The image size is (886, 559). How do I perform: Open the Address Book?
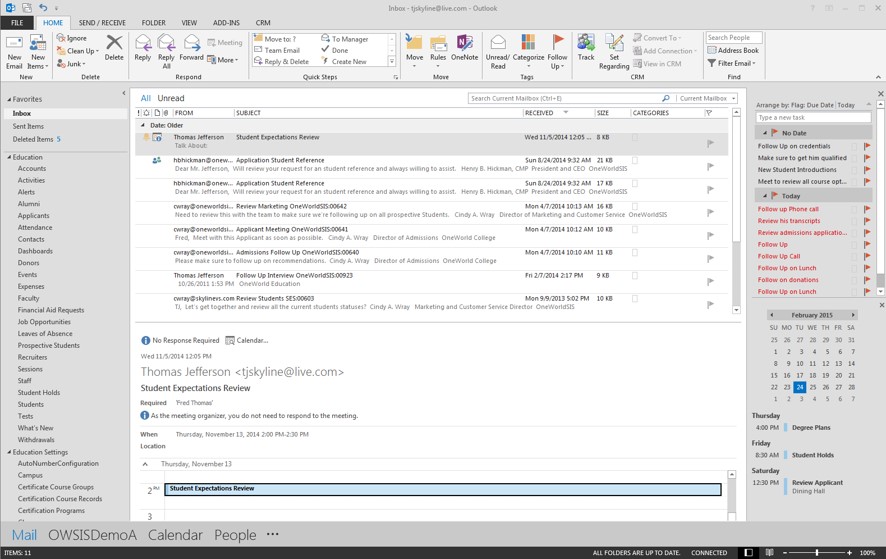point(733,50)
